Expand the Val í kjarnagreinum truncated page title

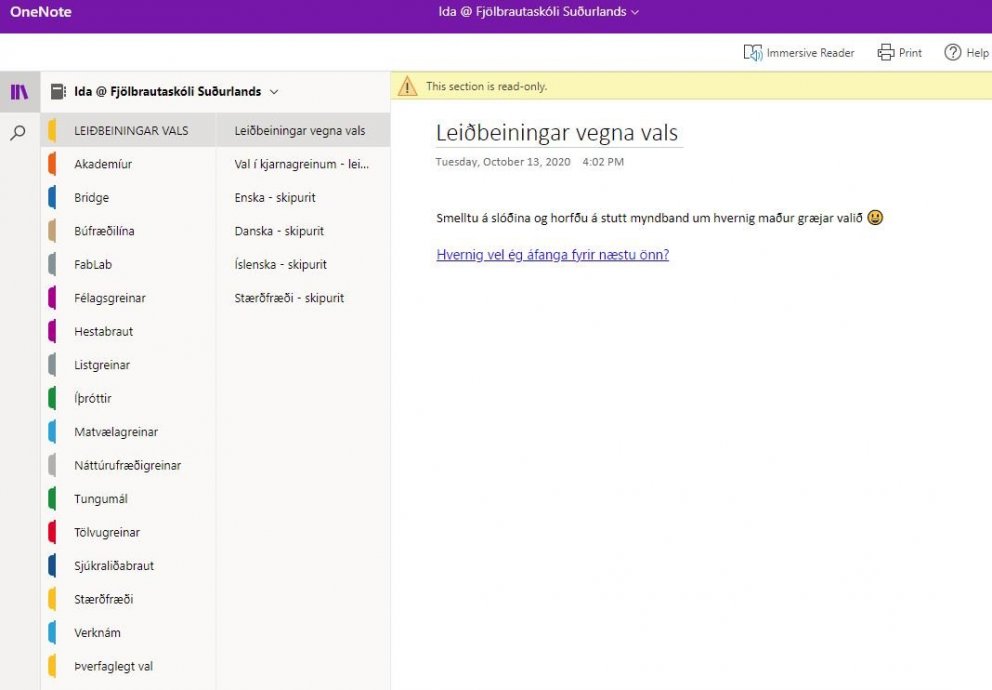pos(300,164)
